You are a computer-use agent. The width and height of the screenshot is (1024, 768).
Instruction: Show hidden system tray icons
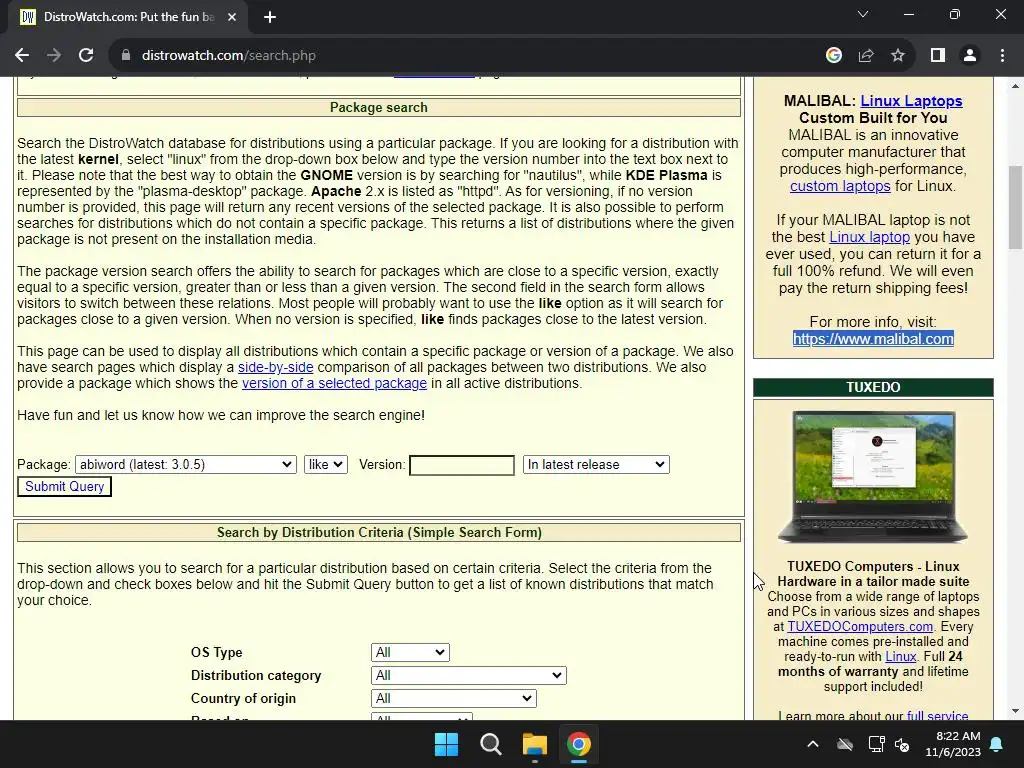coord(813,744)
